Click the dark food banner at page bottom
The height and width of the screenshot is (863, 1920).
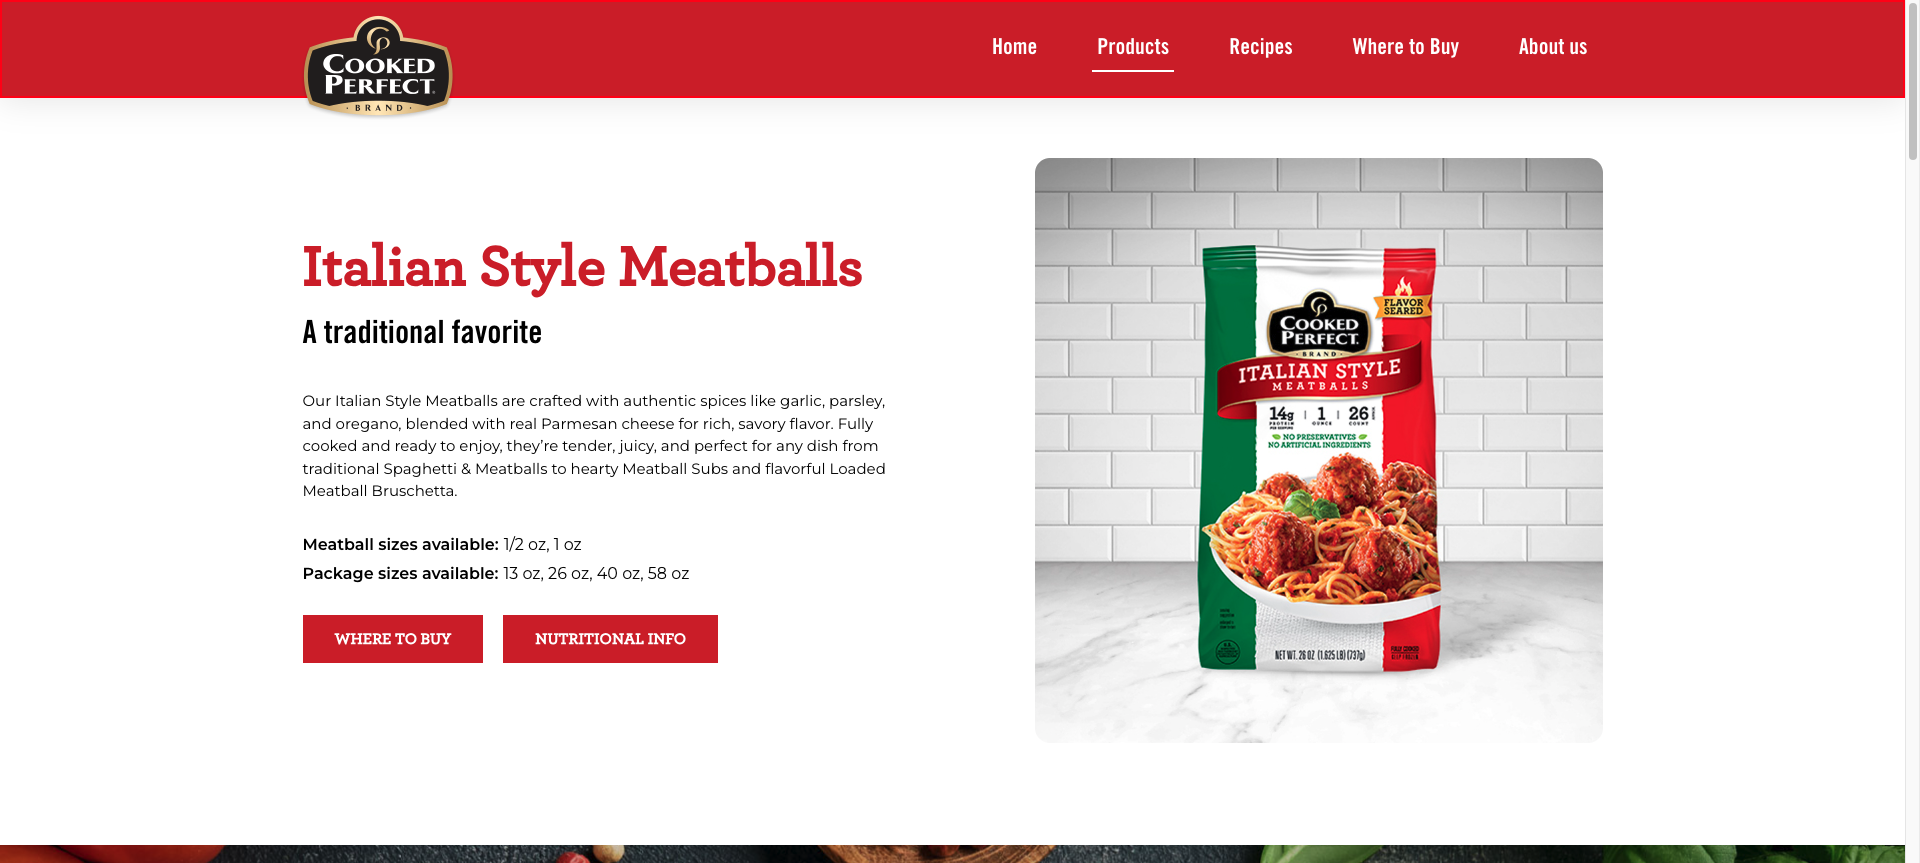(952, 854)
